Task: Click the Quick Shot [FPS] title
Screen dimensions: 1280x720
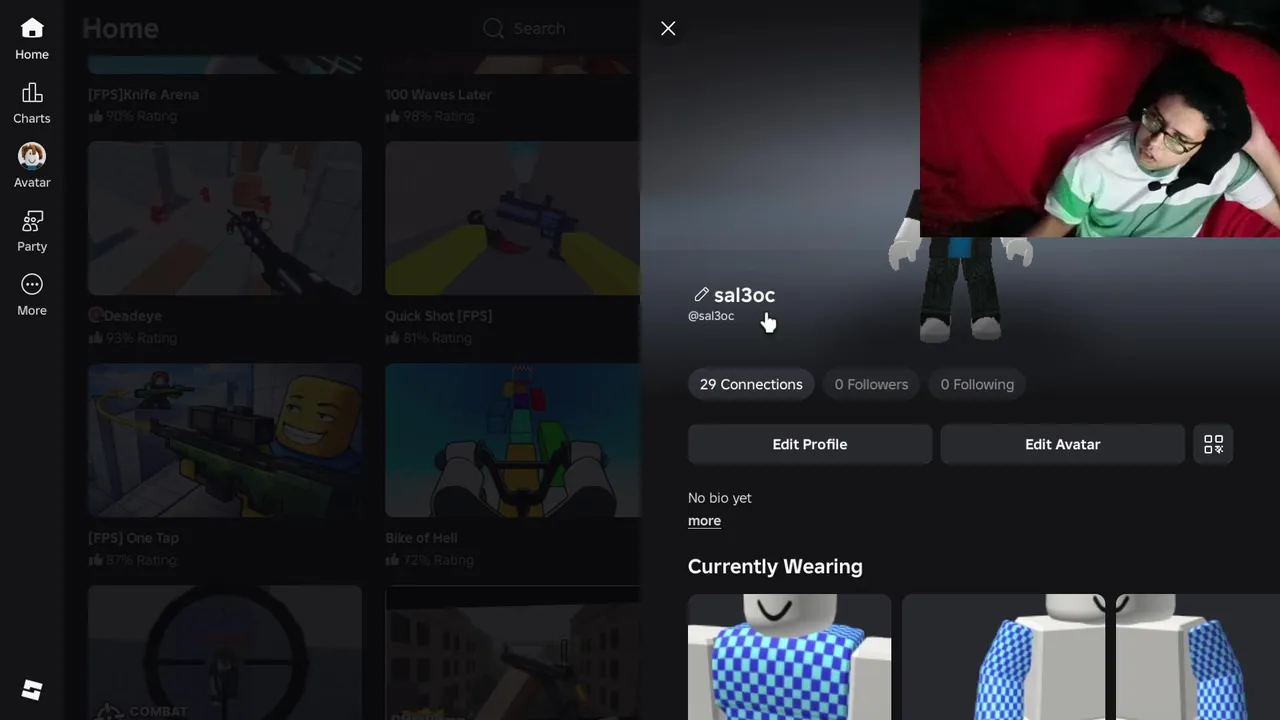Action: click(x=438, y=316)
